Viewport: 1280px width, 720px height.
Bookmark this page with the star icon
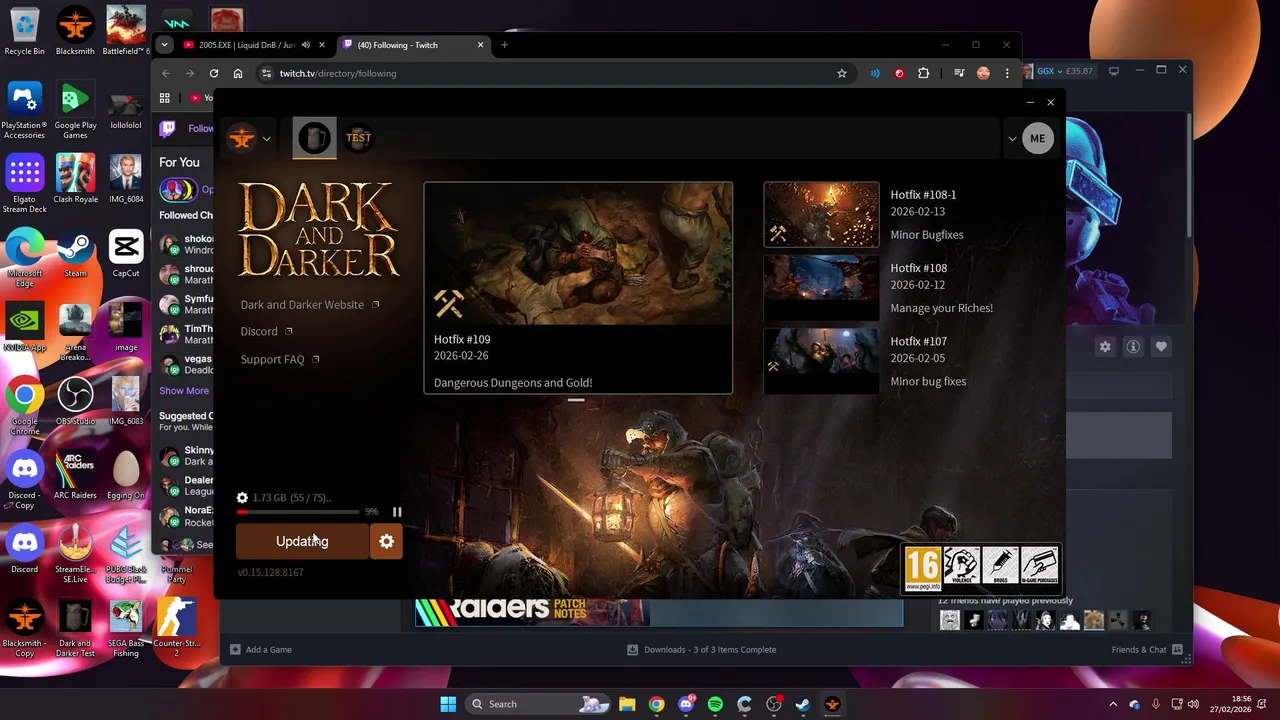pos(842,73)
